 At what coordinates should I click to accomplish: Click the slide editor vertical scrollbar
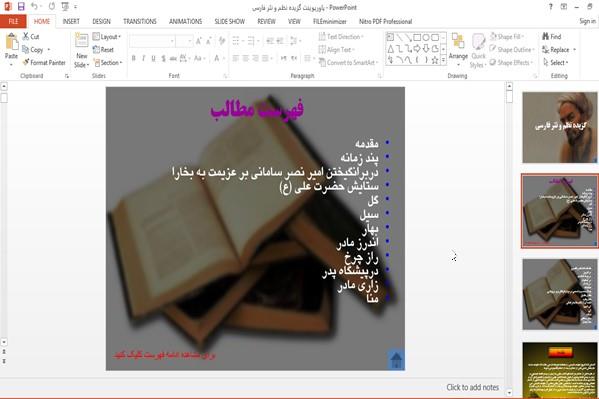point(4,214)
